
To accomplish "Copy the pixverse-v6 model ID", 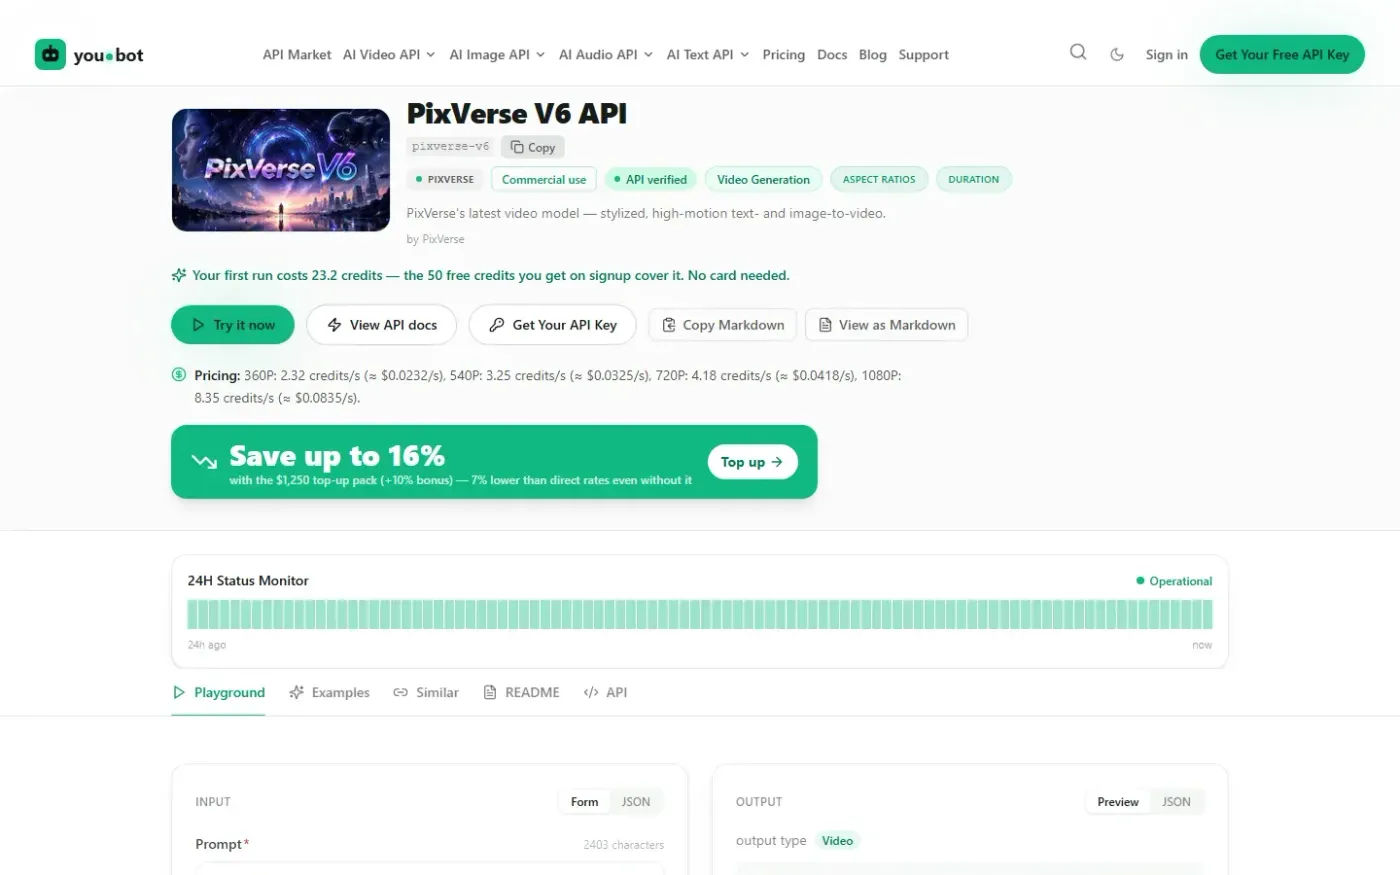I will 533,147.
